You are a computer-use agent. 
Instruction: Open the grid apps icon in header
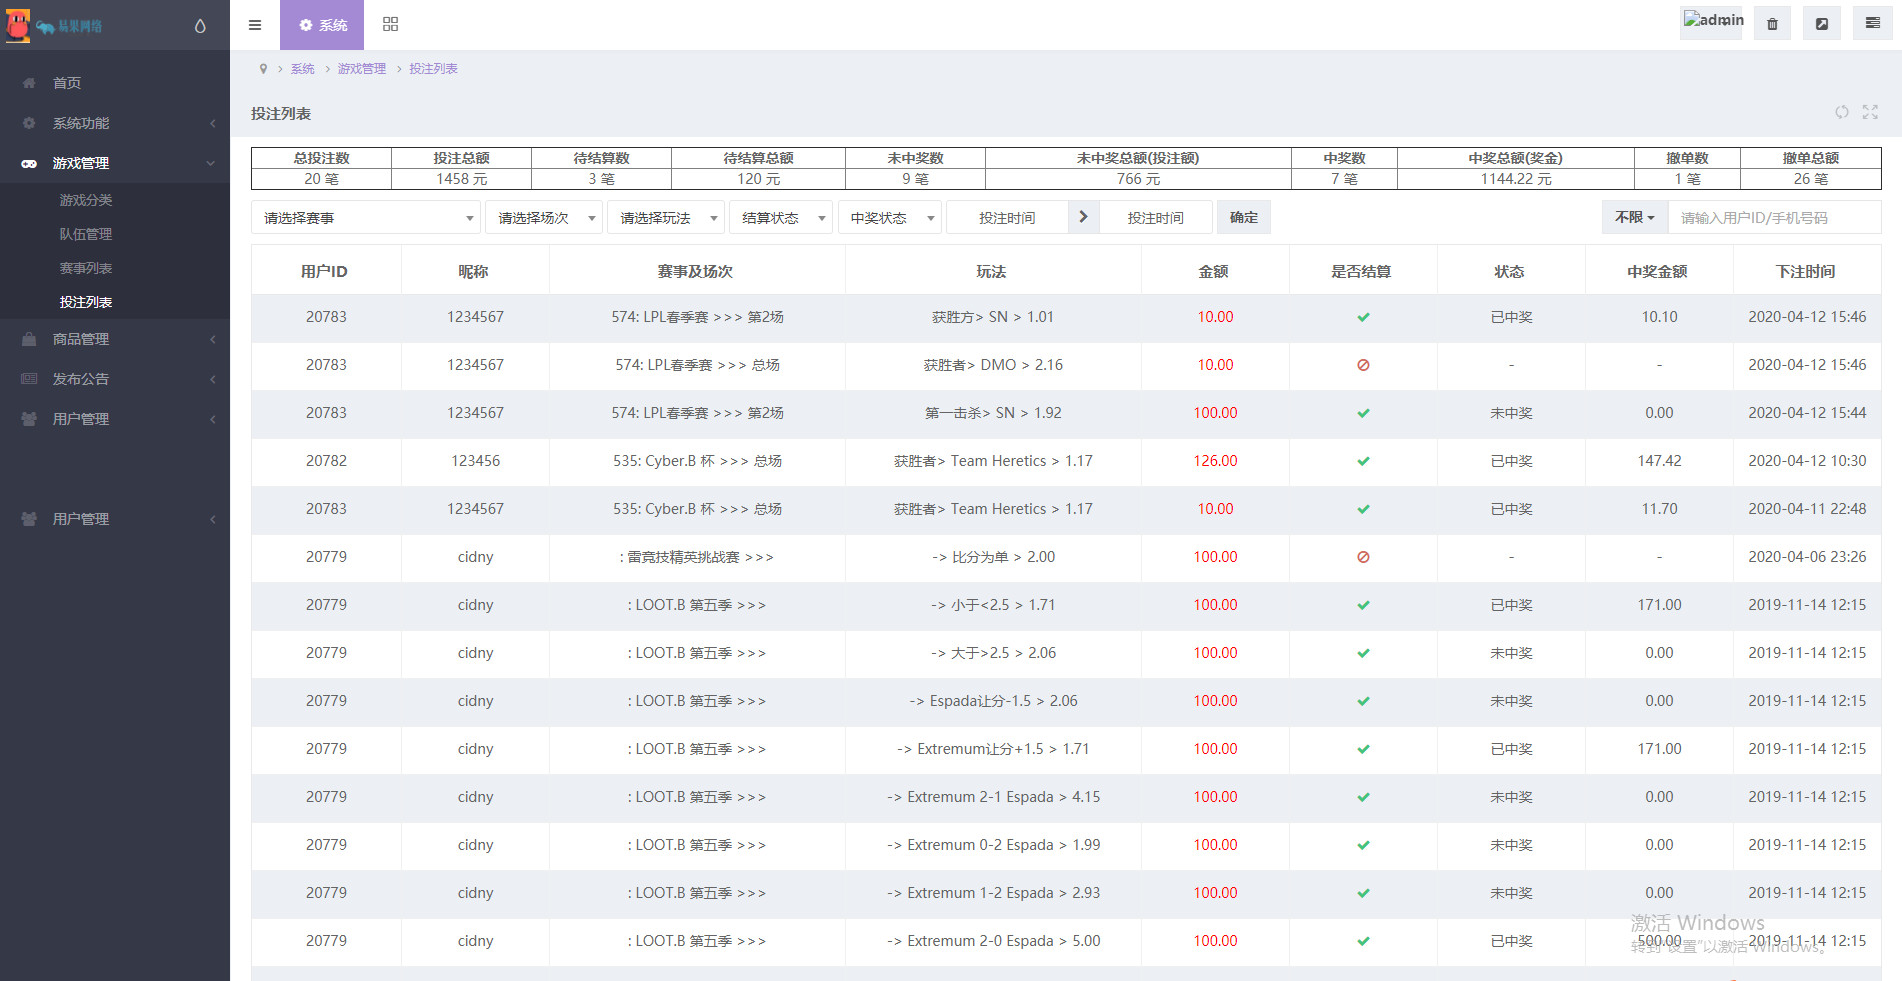[390, 25]
